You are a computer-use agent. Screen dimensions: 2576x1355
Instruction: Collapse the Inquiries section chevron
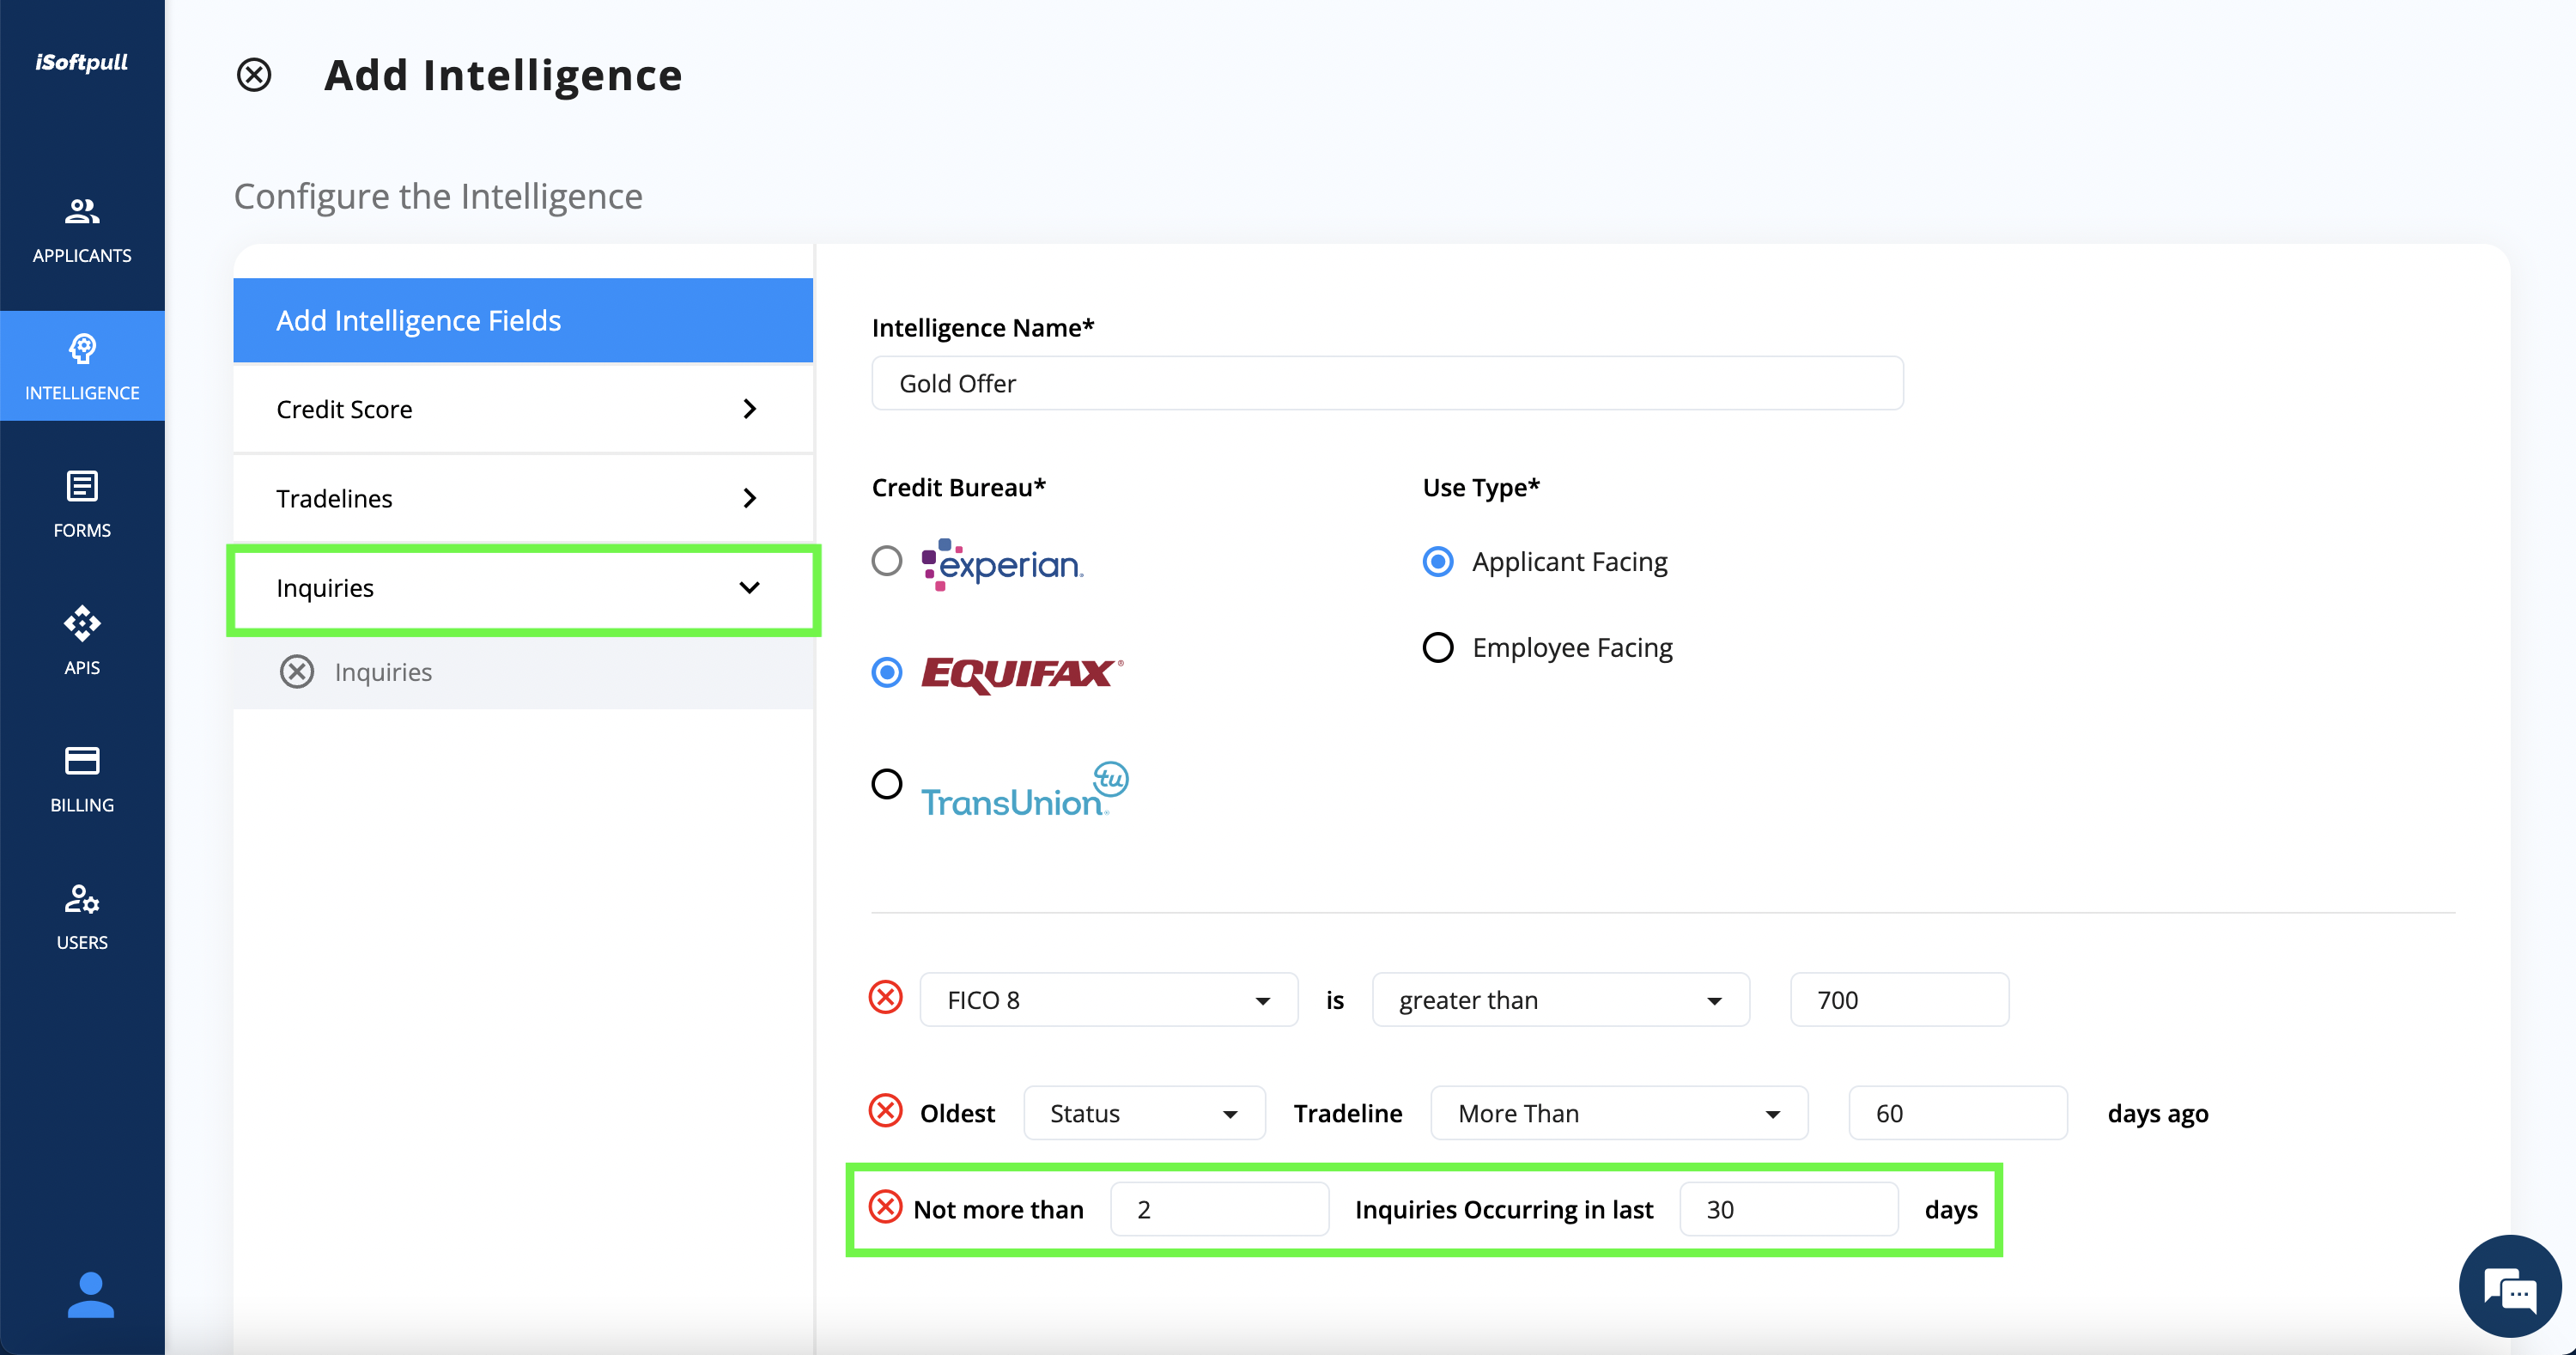point(750,588)
